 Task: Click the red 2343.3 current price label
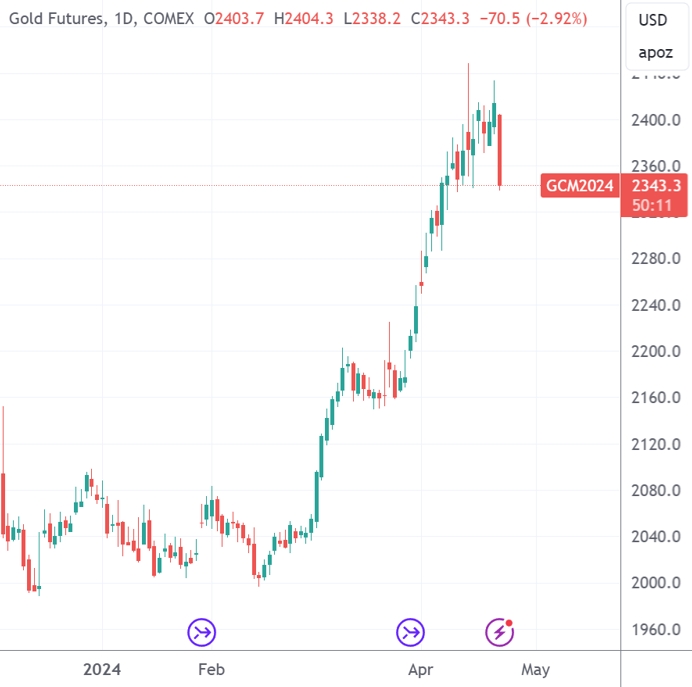pyautogui.click(x=656, y=186)
